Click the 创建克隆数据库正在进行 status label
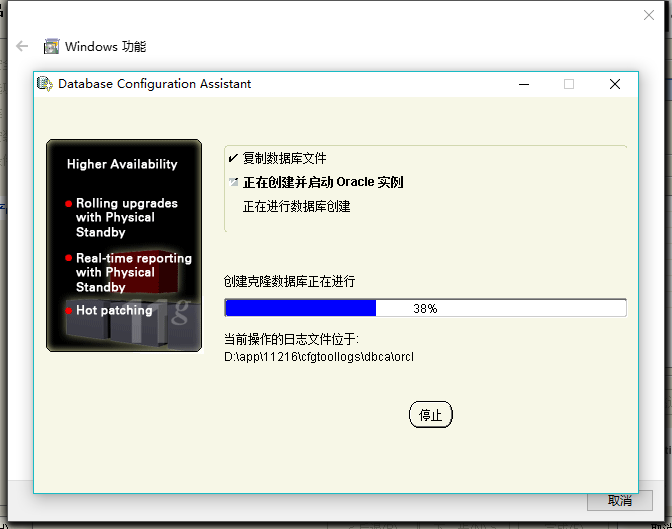The image size is (672, 529). click(x=289, y=281)
